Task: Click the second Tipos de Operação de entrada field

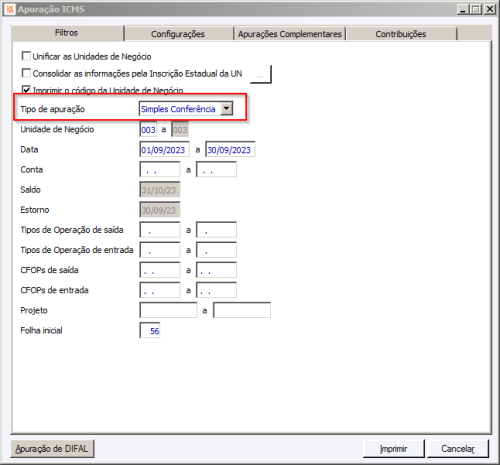Action: (216, 250)
